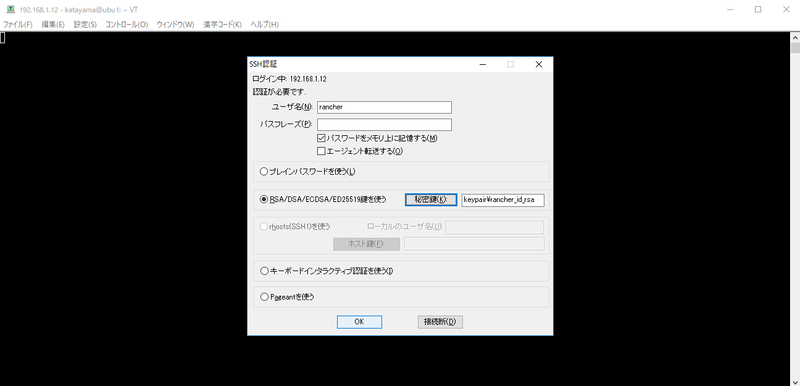Open the ヘルプ(H) menu
Screen dimensions: 800x386
point(264,24)
